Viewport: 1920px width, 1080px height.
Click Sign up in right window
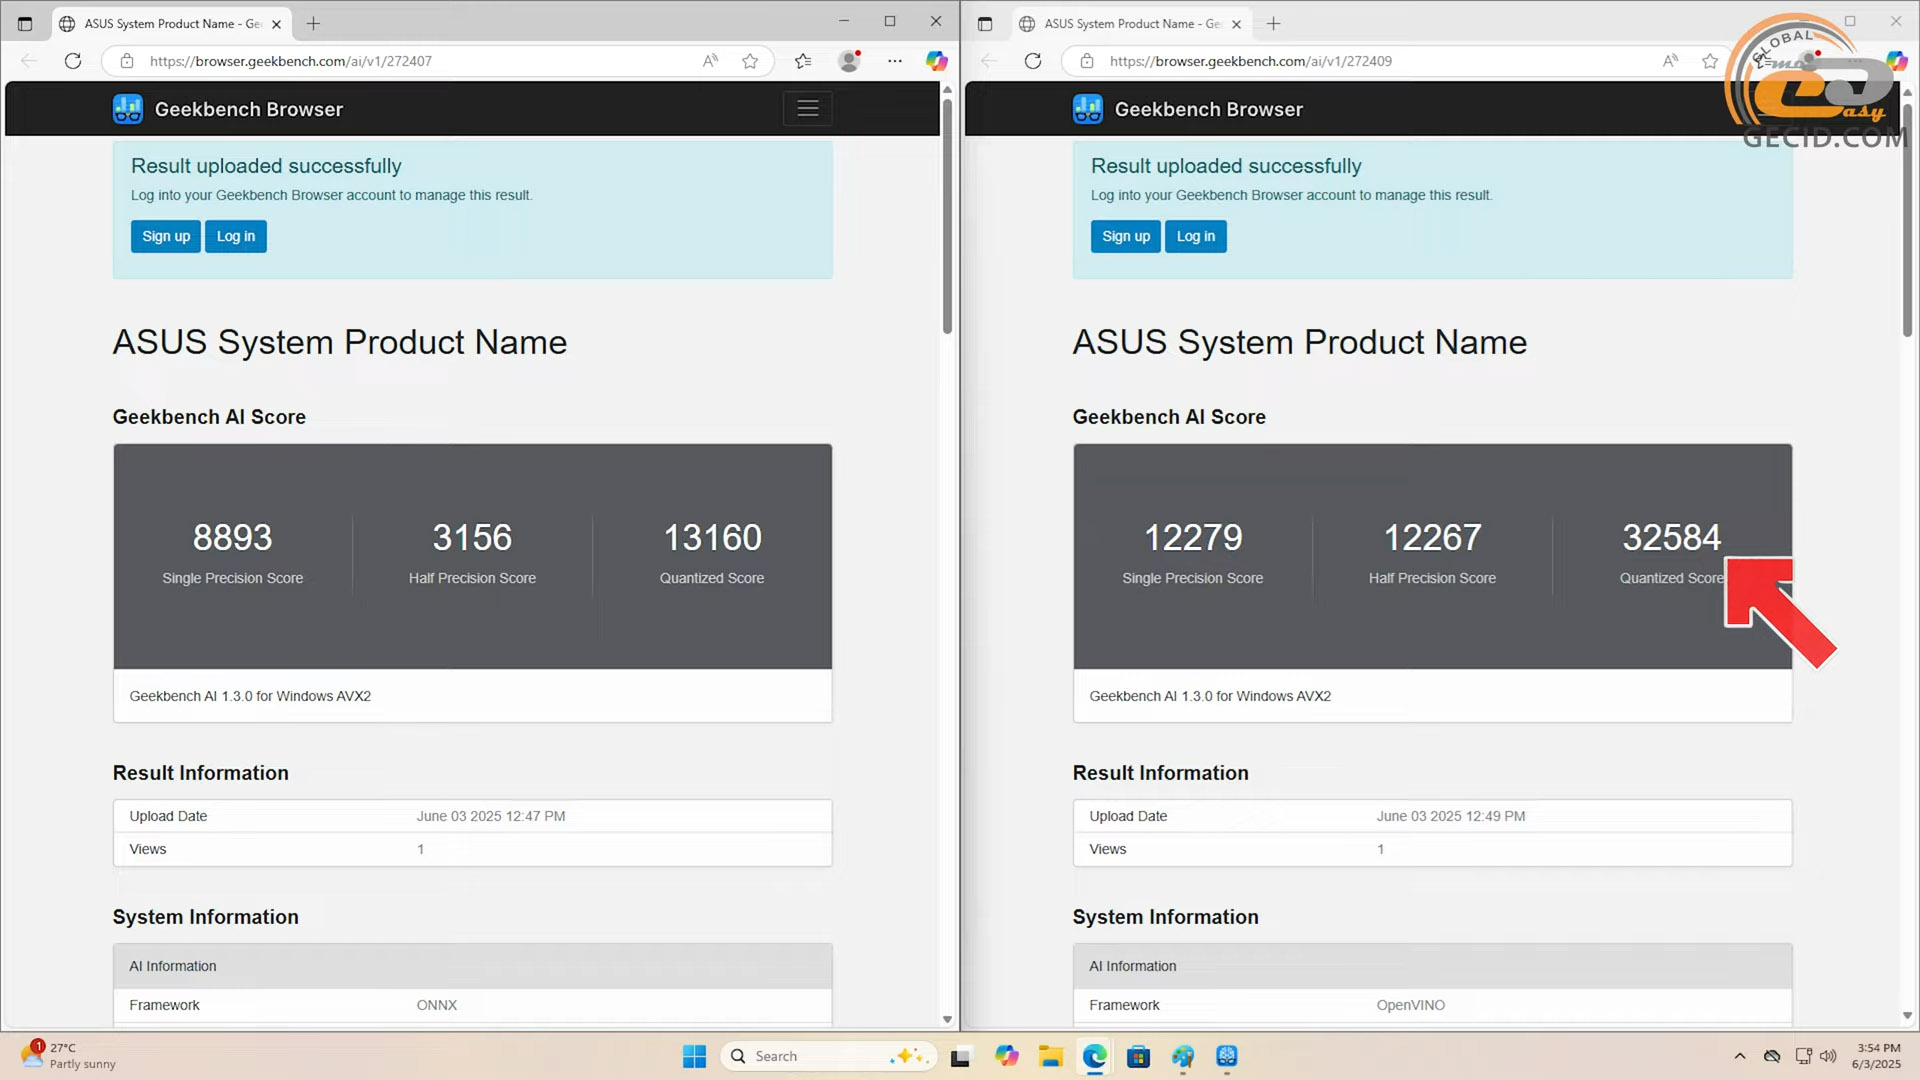coord(1126,236)
